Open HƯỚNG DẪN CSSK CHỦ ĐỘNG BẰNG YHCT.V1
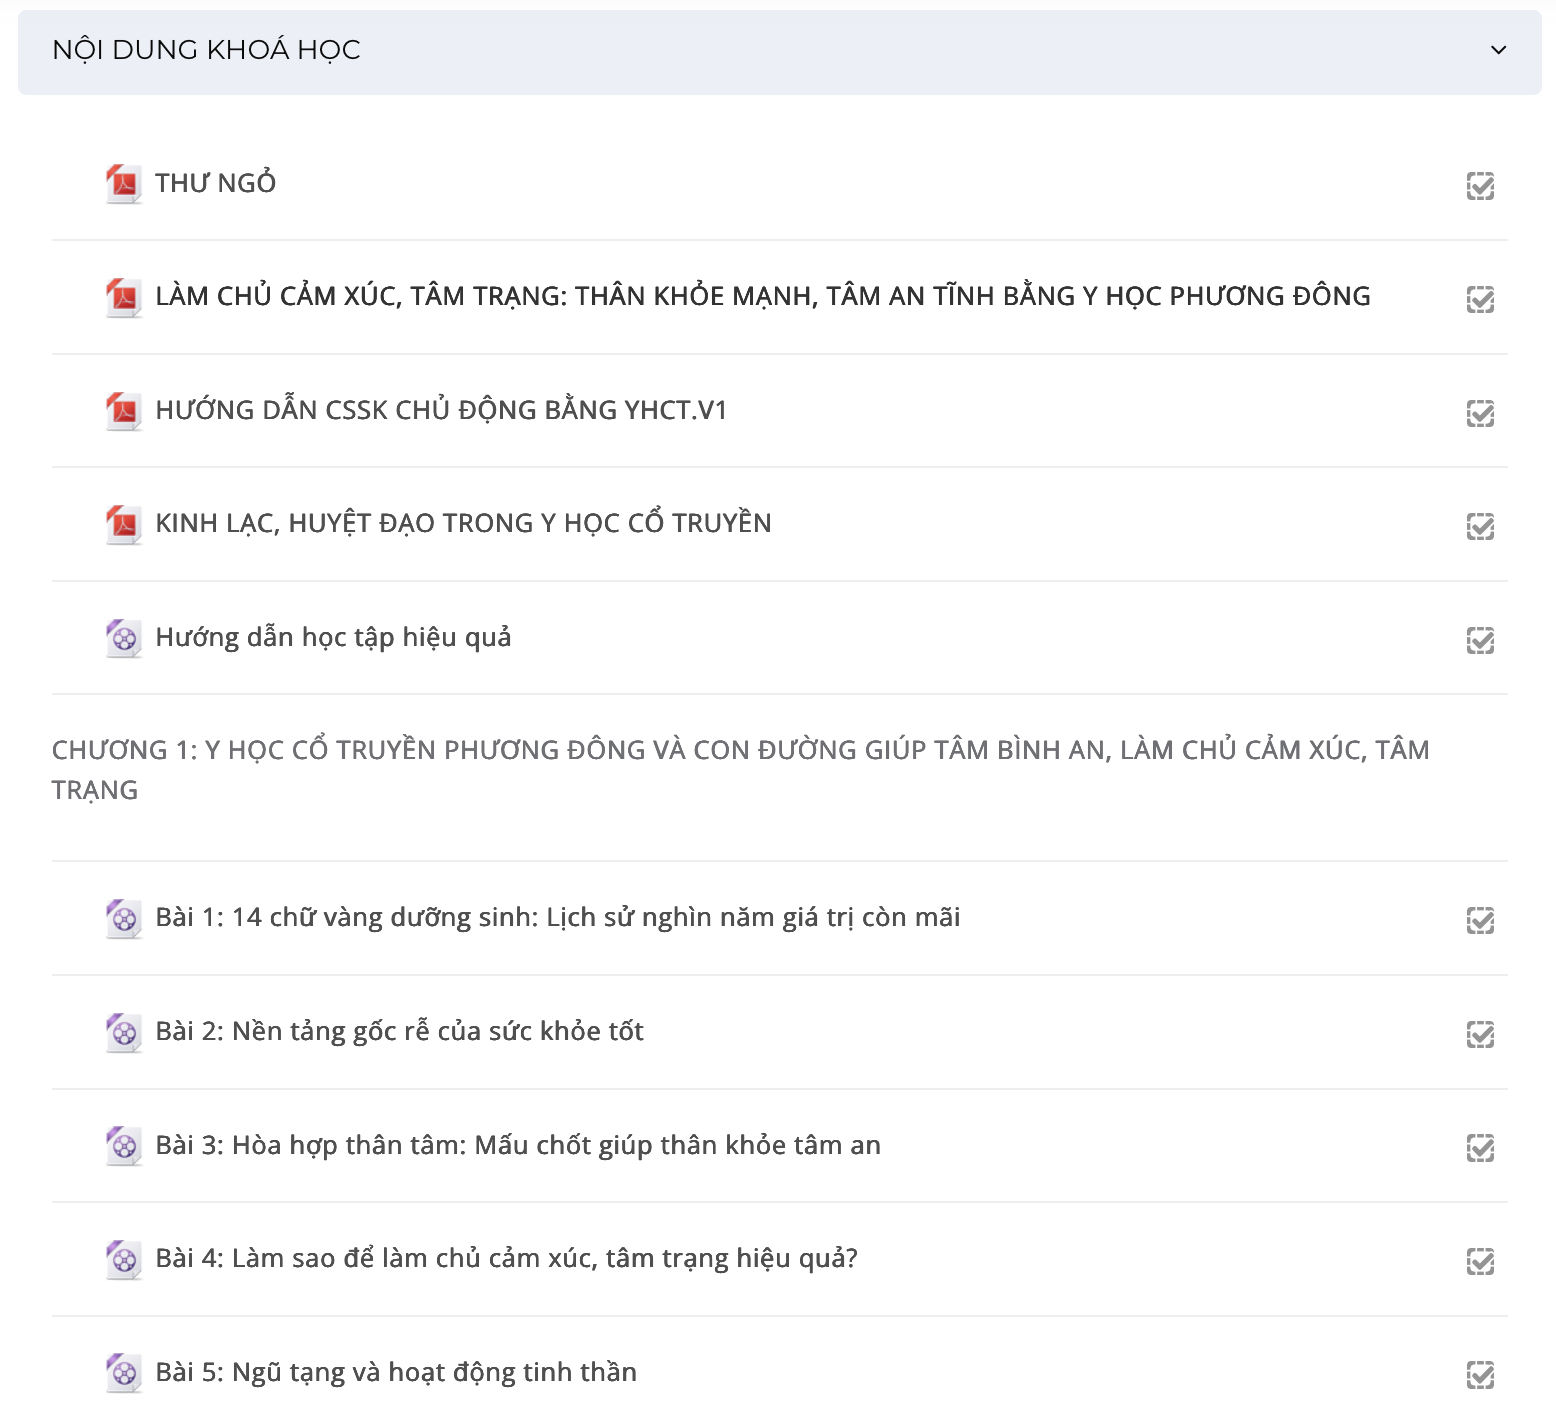1556x1416 pixels. point(441,411)
